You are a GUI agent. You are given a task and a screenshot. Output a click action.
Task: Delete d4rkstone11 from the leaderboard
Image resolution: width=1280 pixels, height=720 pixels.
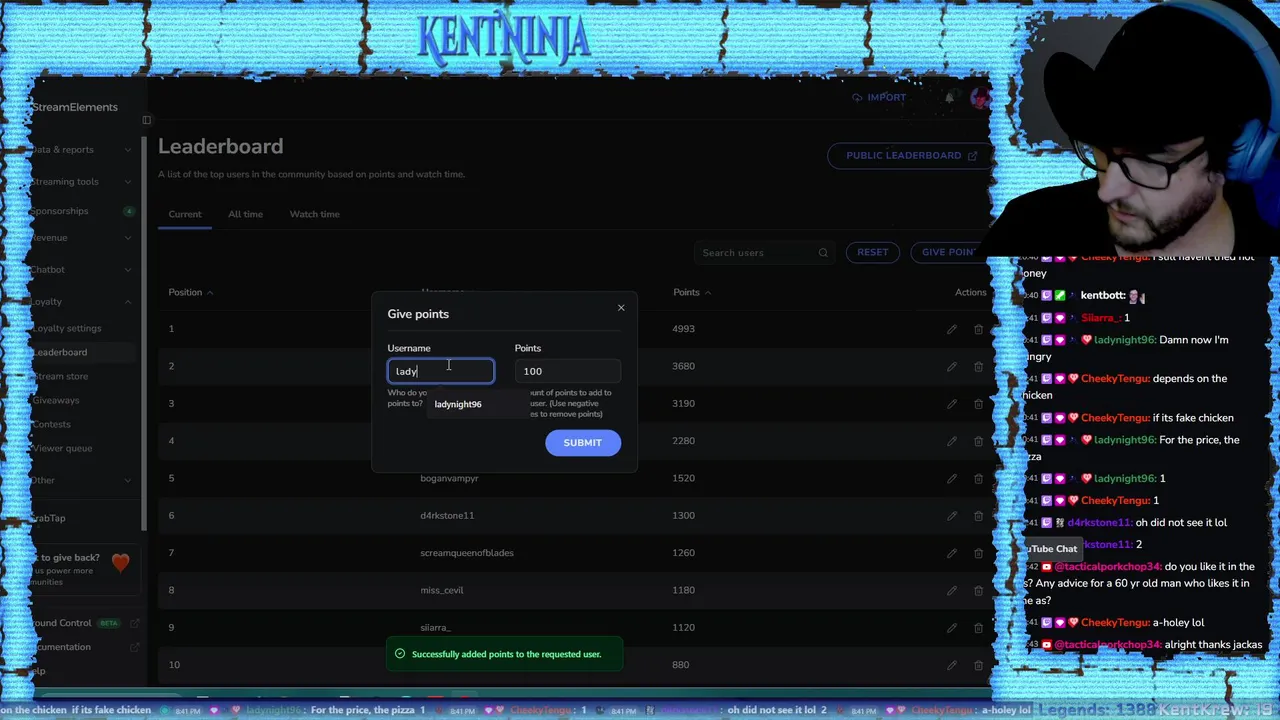(978, 516)
